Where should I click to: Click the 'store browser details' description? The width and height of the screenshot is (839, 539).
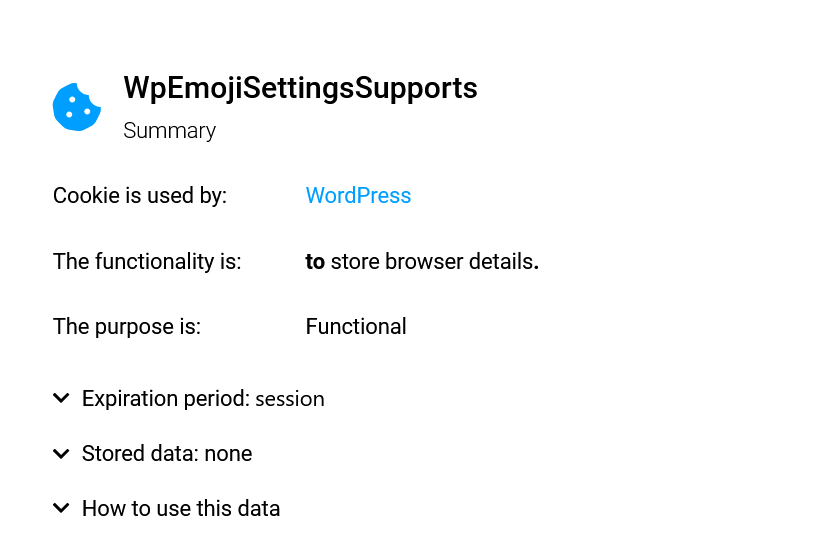[432, 262]
